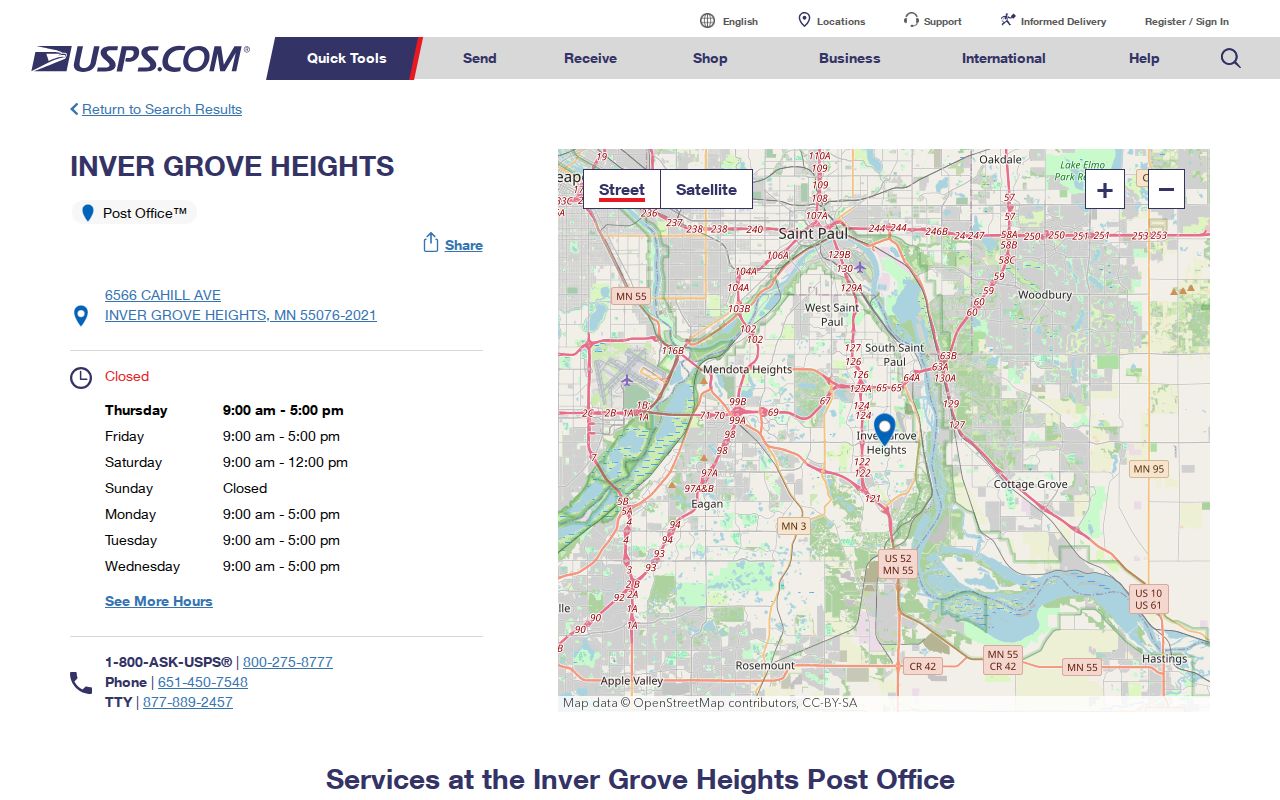Open the Shop menu
1280x800 pixels.
click(x=710, y=58)
